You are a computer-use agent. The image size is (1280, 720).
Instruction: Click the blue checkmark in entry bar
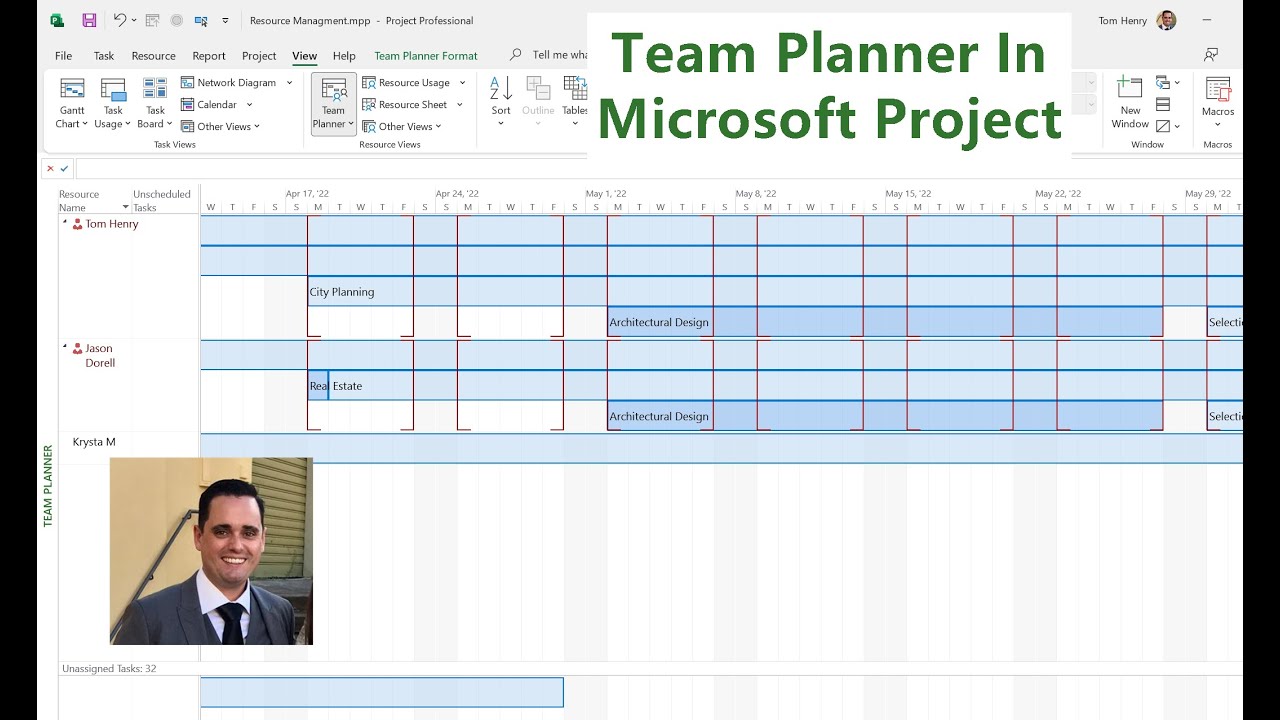coord(65,169)
